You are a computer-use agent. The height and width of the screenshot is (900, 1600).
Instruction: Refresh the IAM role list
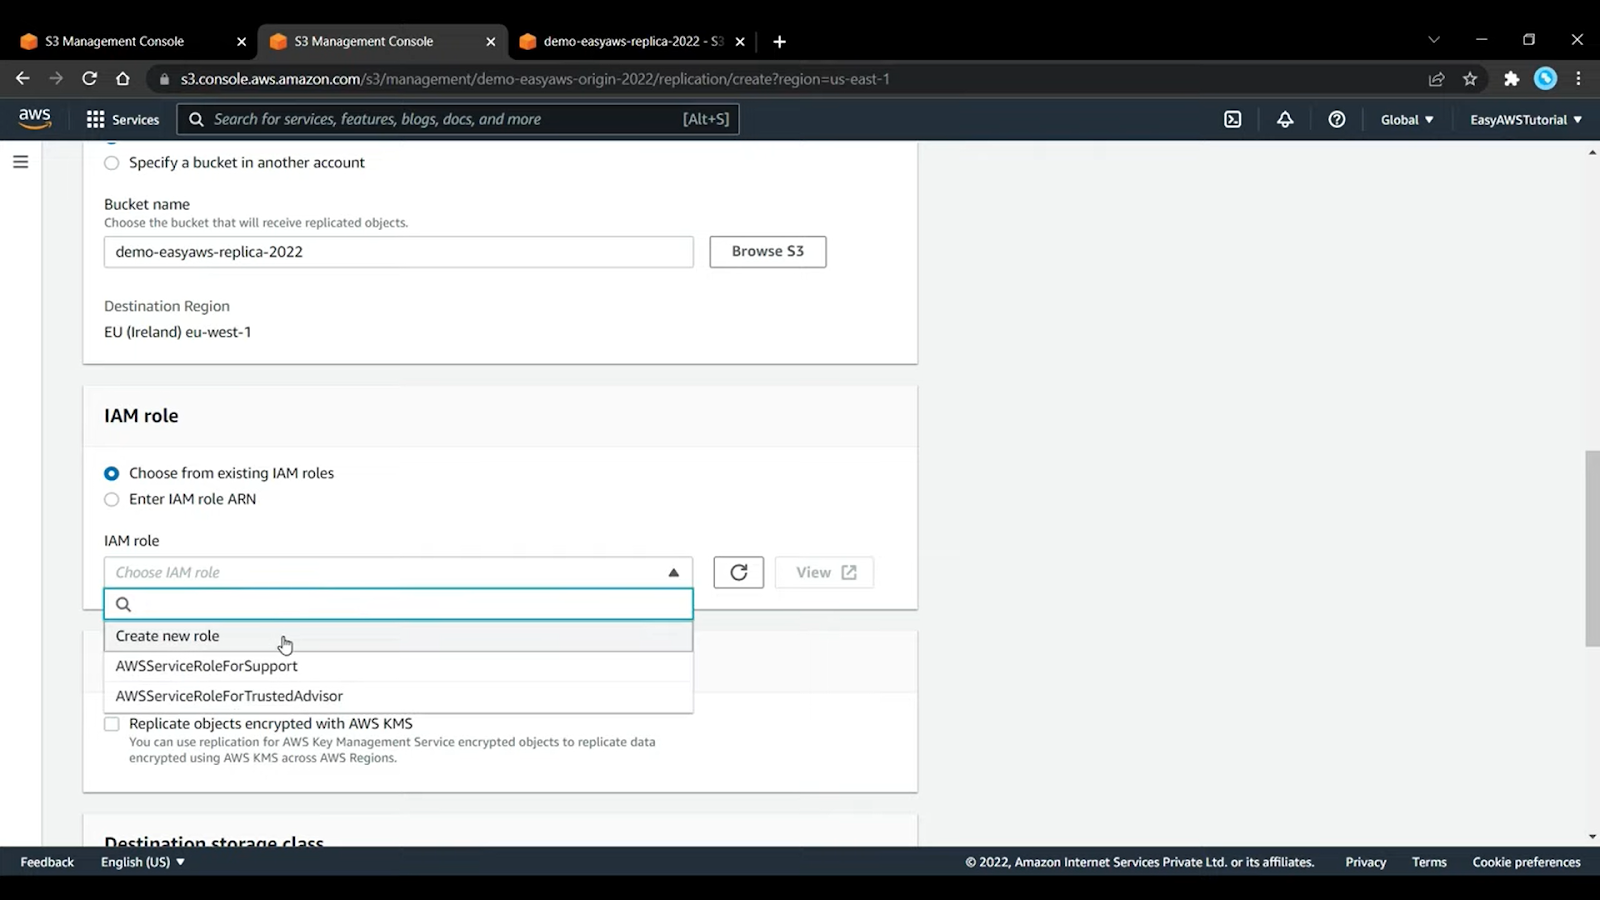click(739, 572)
